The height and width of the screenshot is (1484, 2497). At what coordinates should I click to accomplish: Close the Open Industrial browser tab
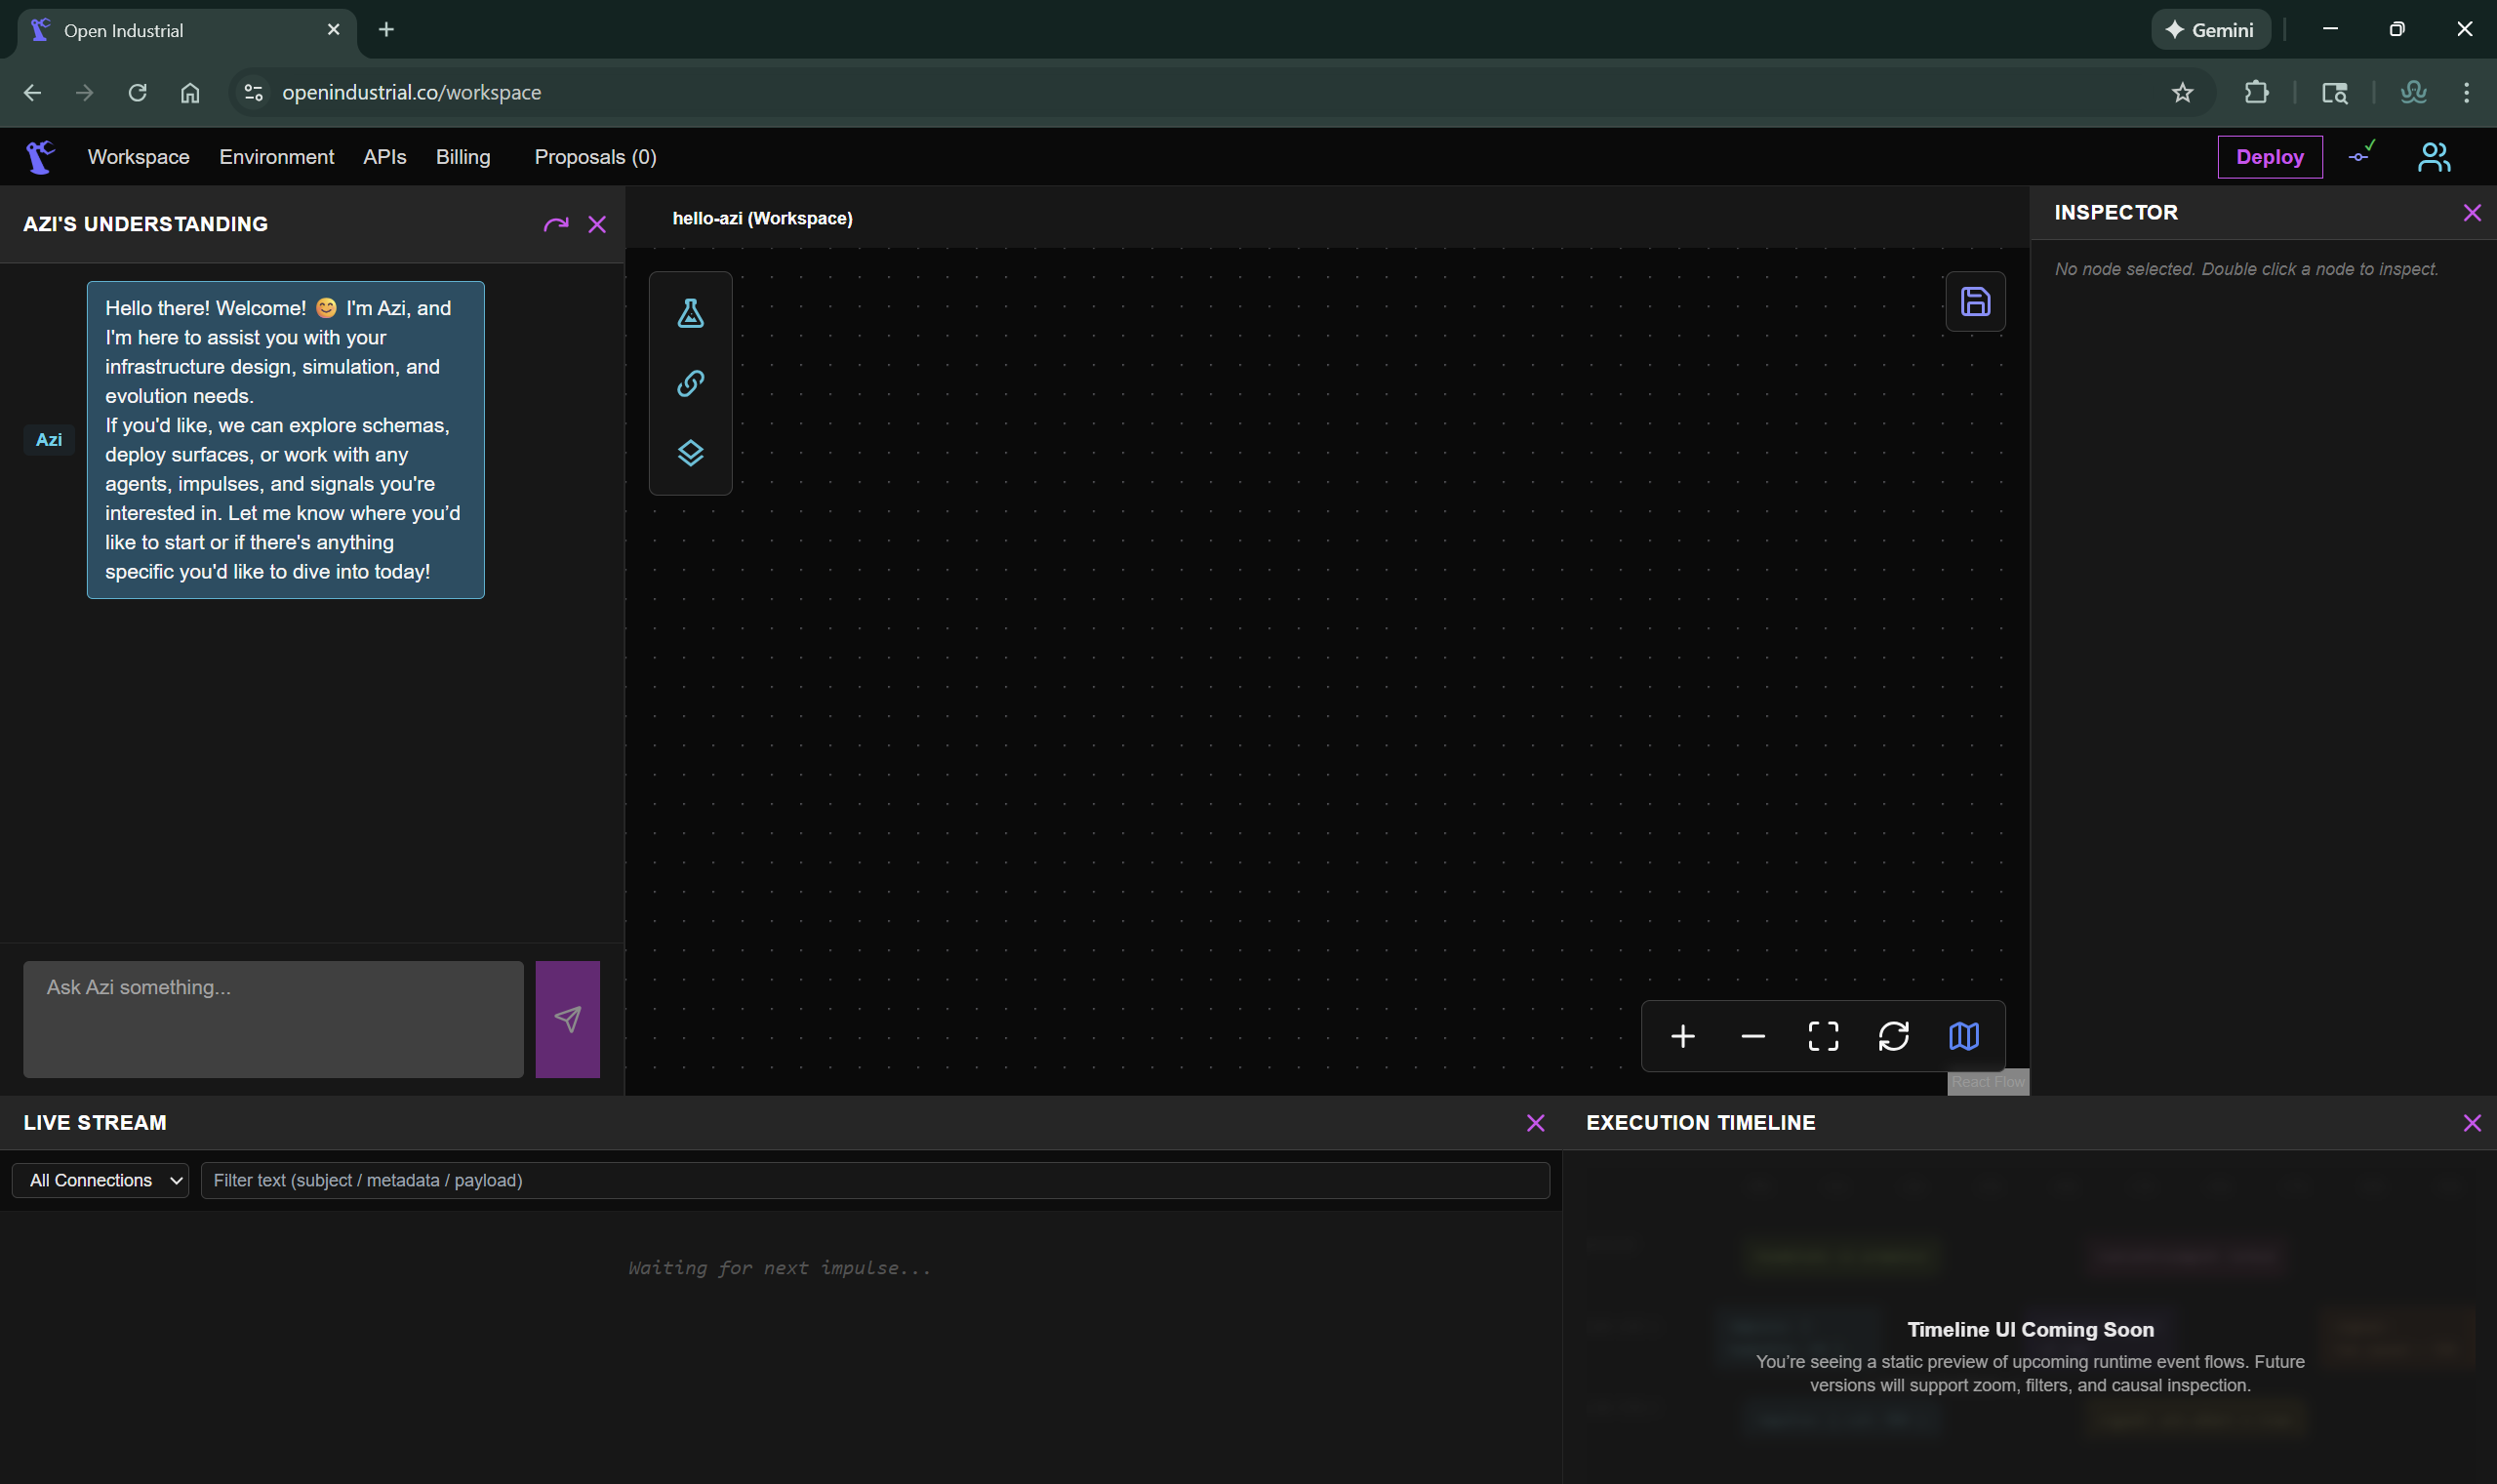334,30
